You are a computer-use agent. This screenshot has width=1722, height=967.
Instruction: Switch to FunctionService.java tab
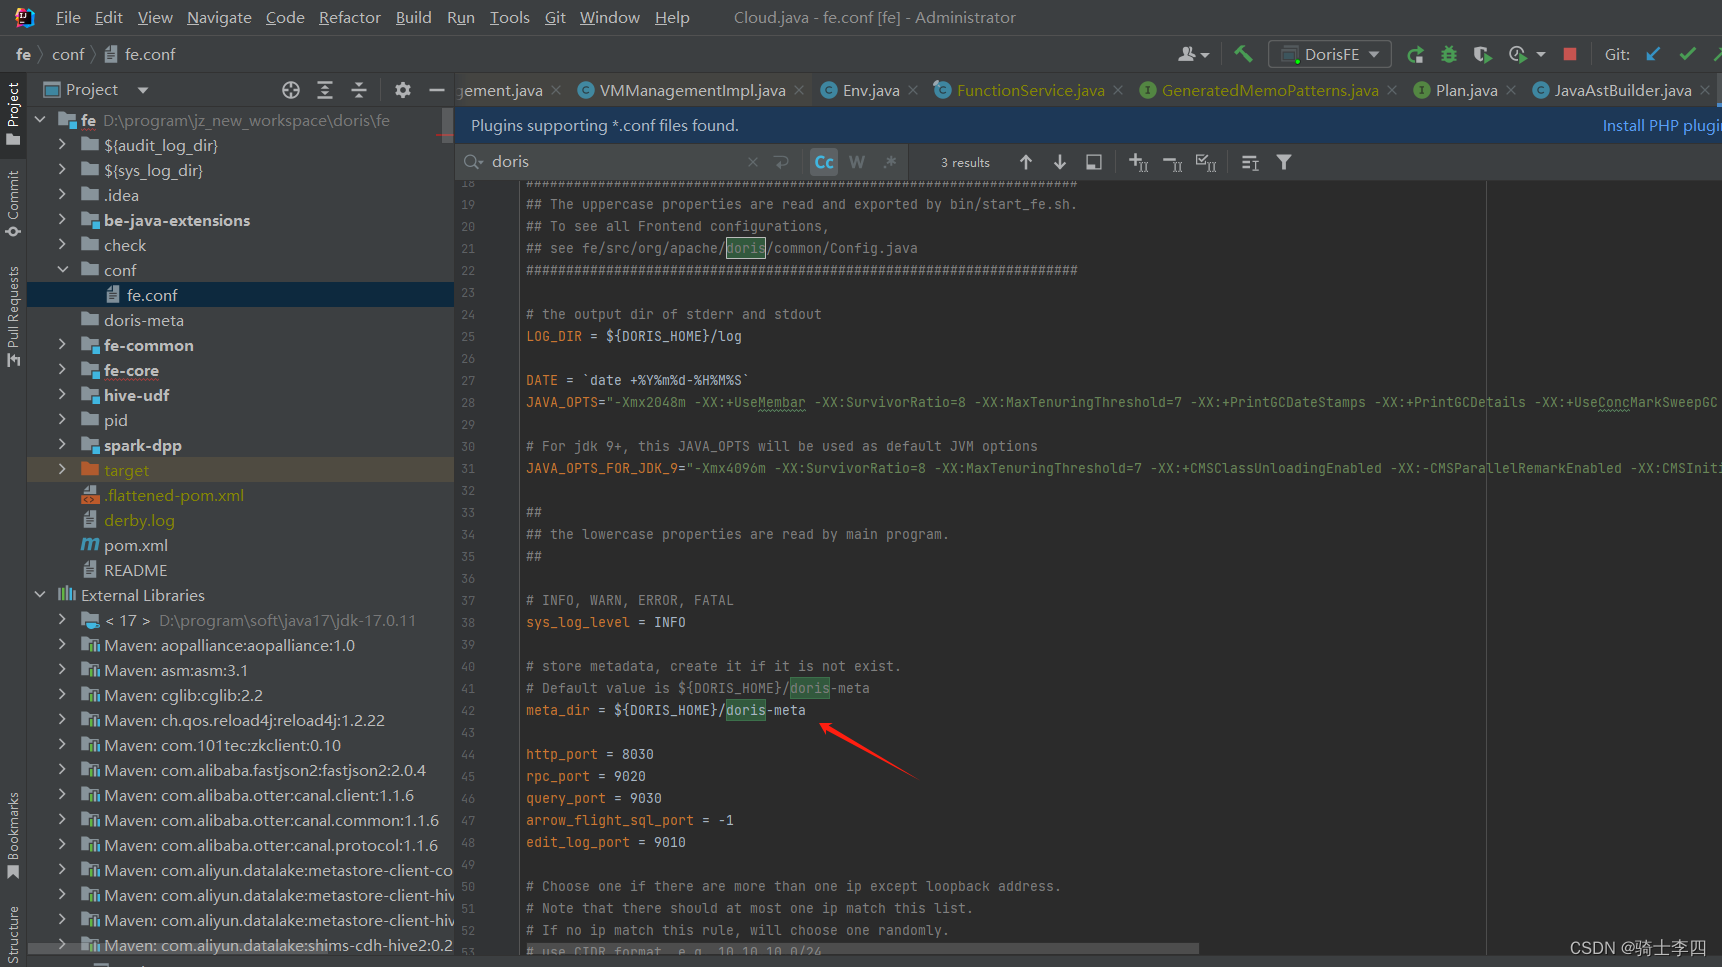[1030, 90]
